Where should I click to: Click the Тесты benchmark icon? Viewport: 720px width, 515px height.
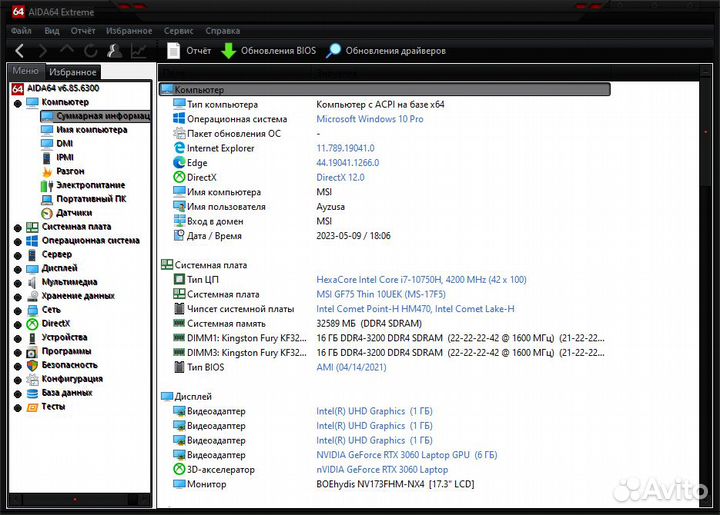[x=32, y=407]
